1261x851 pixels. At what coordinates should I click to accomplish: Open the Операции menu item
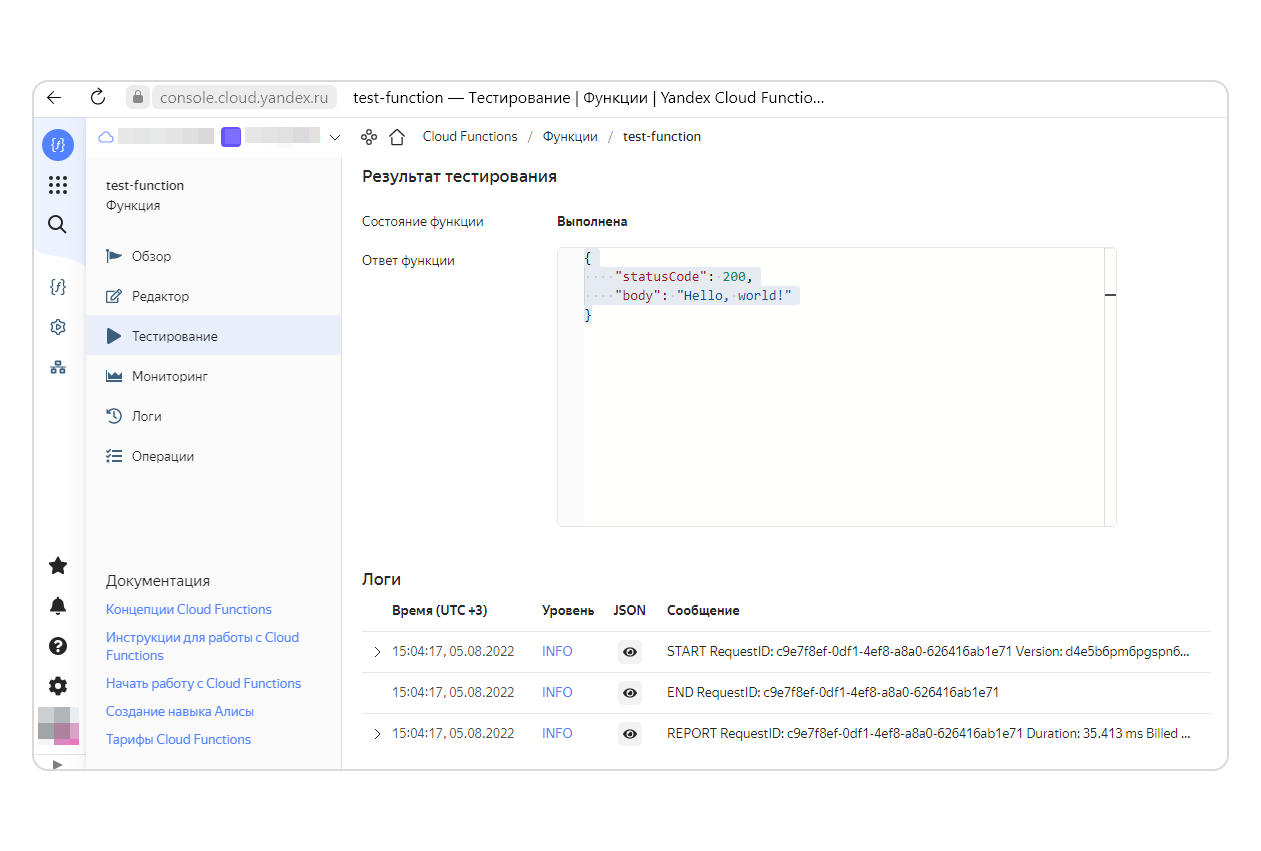213,456
